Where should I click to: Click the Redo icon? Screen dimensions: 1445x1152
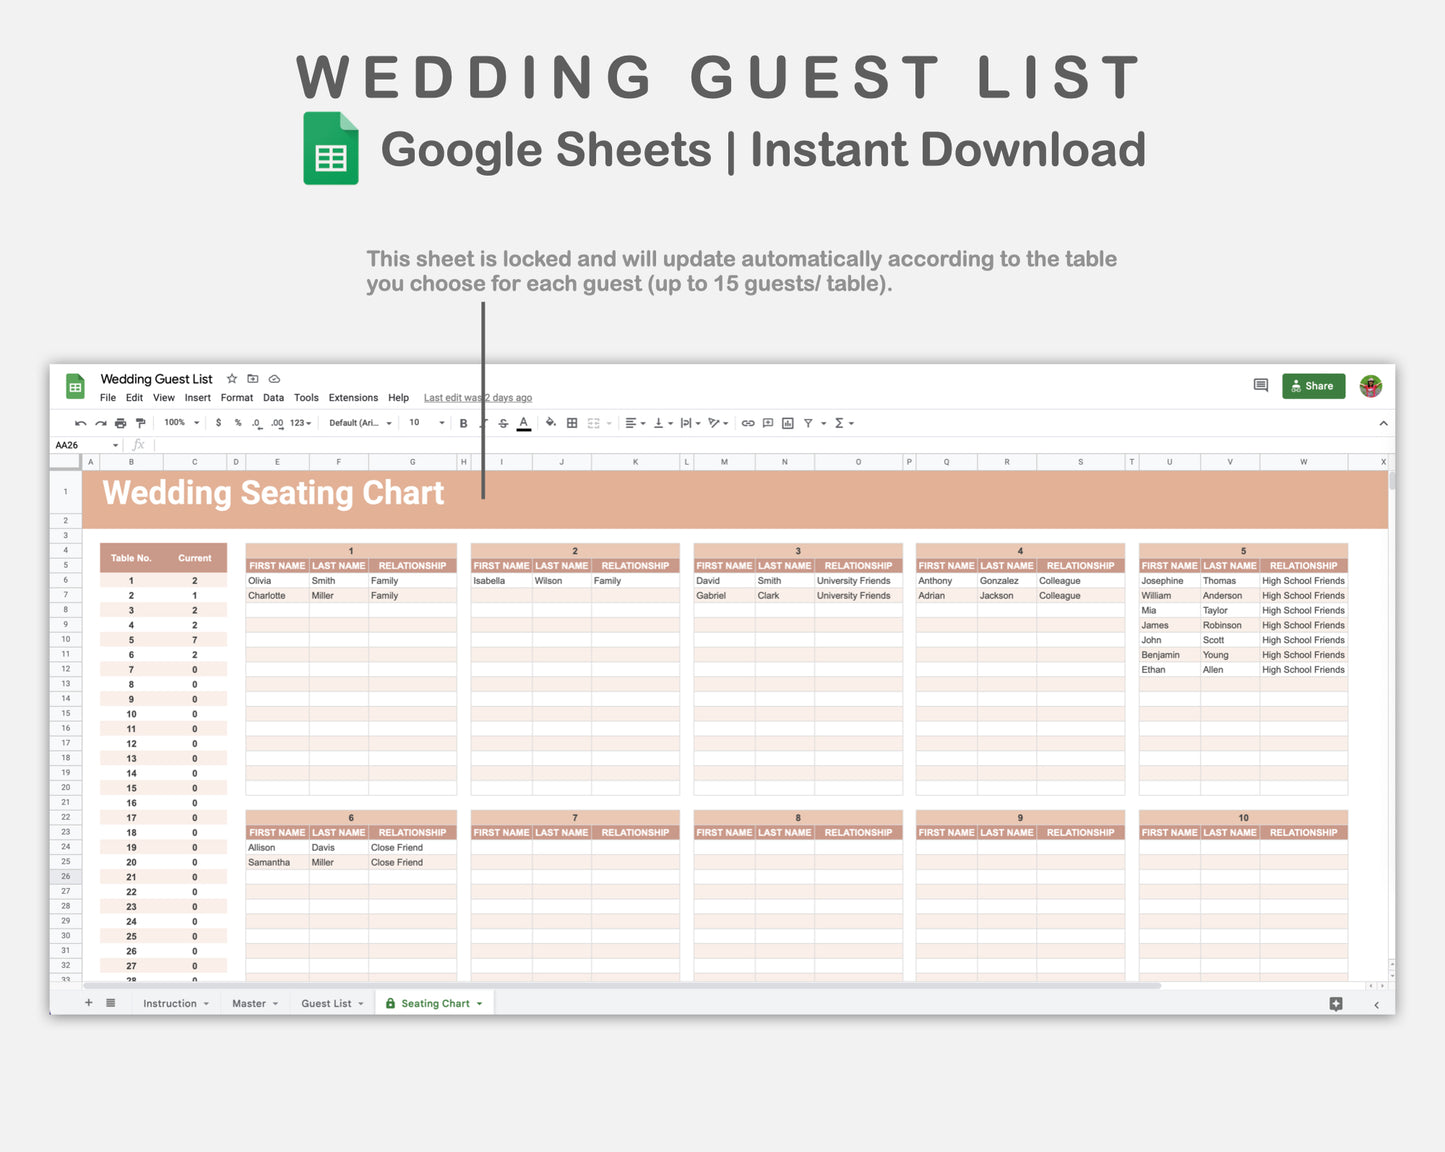(x=98, y=423)
